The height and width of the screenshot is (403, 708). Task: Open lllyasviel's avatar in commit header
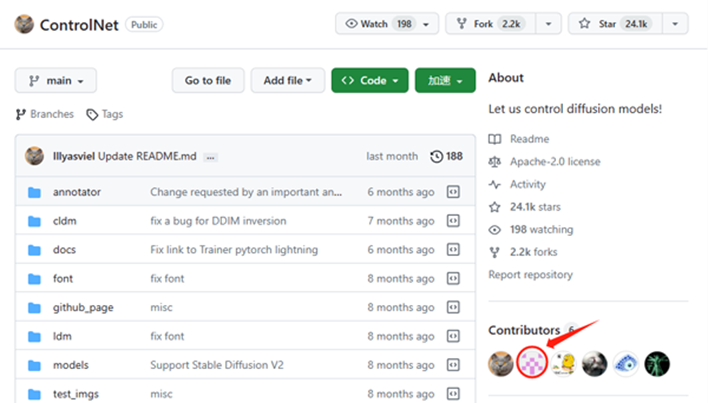pos(36,157)
